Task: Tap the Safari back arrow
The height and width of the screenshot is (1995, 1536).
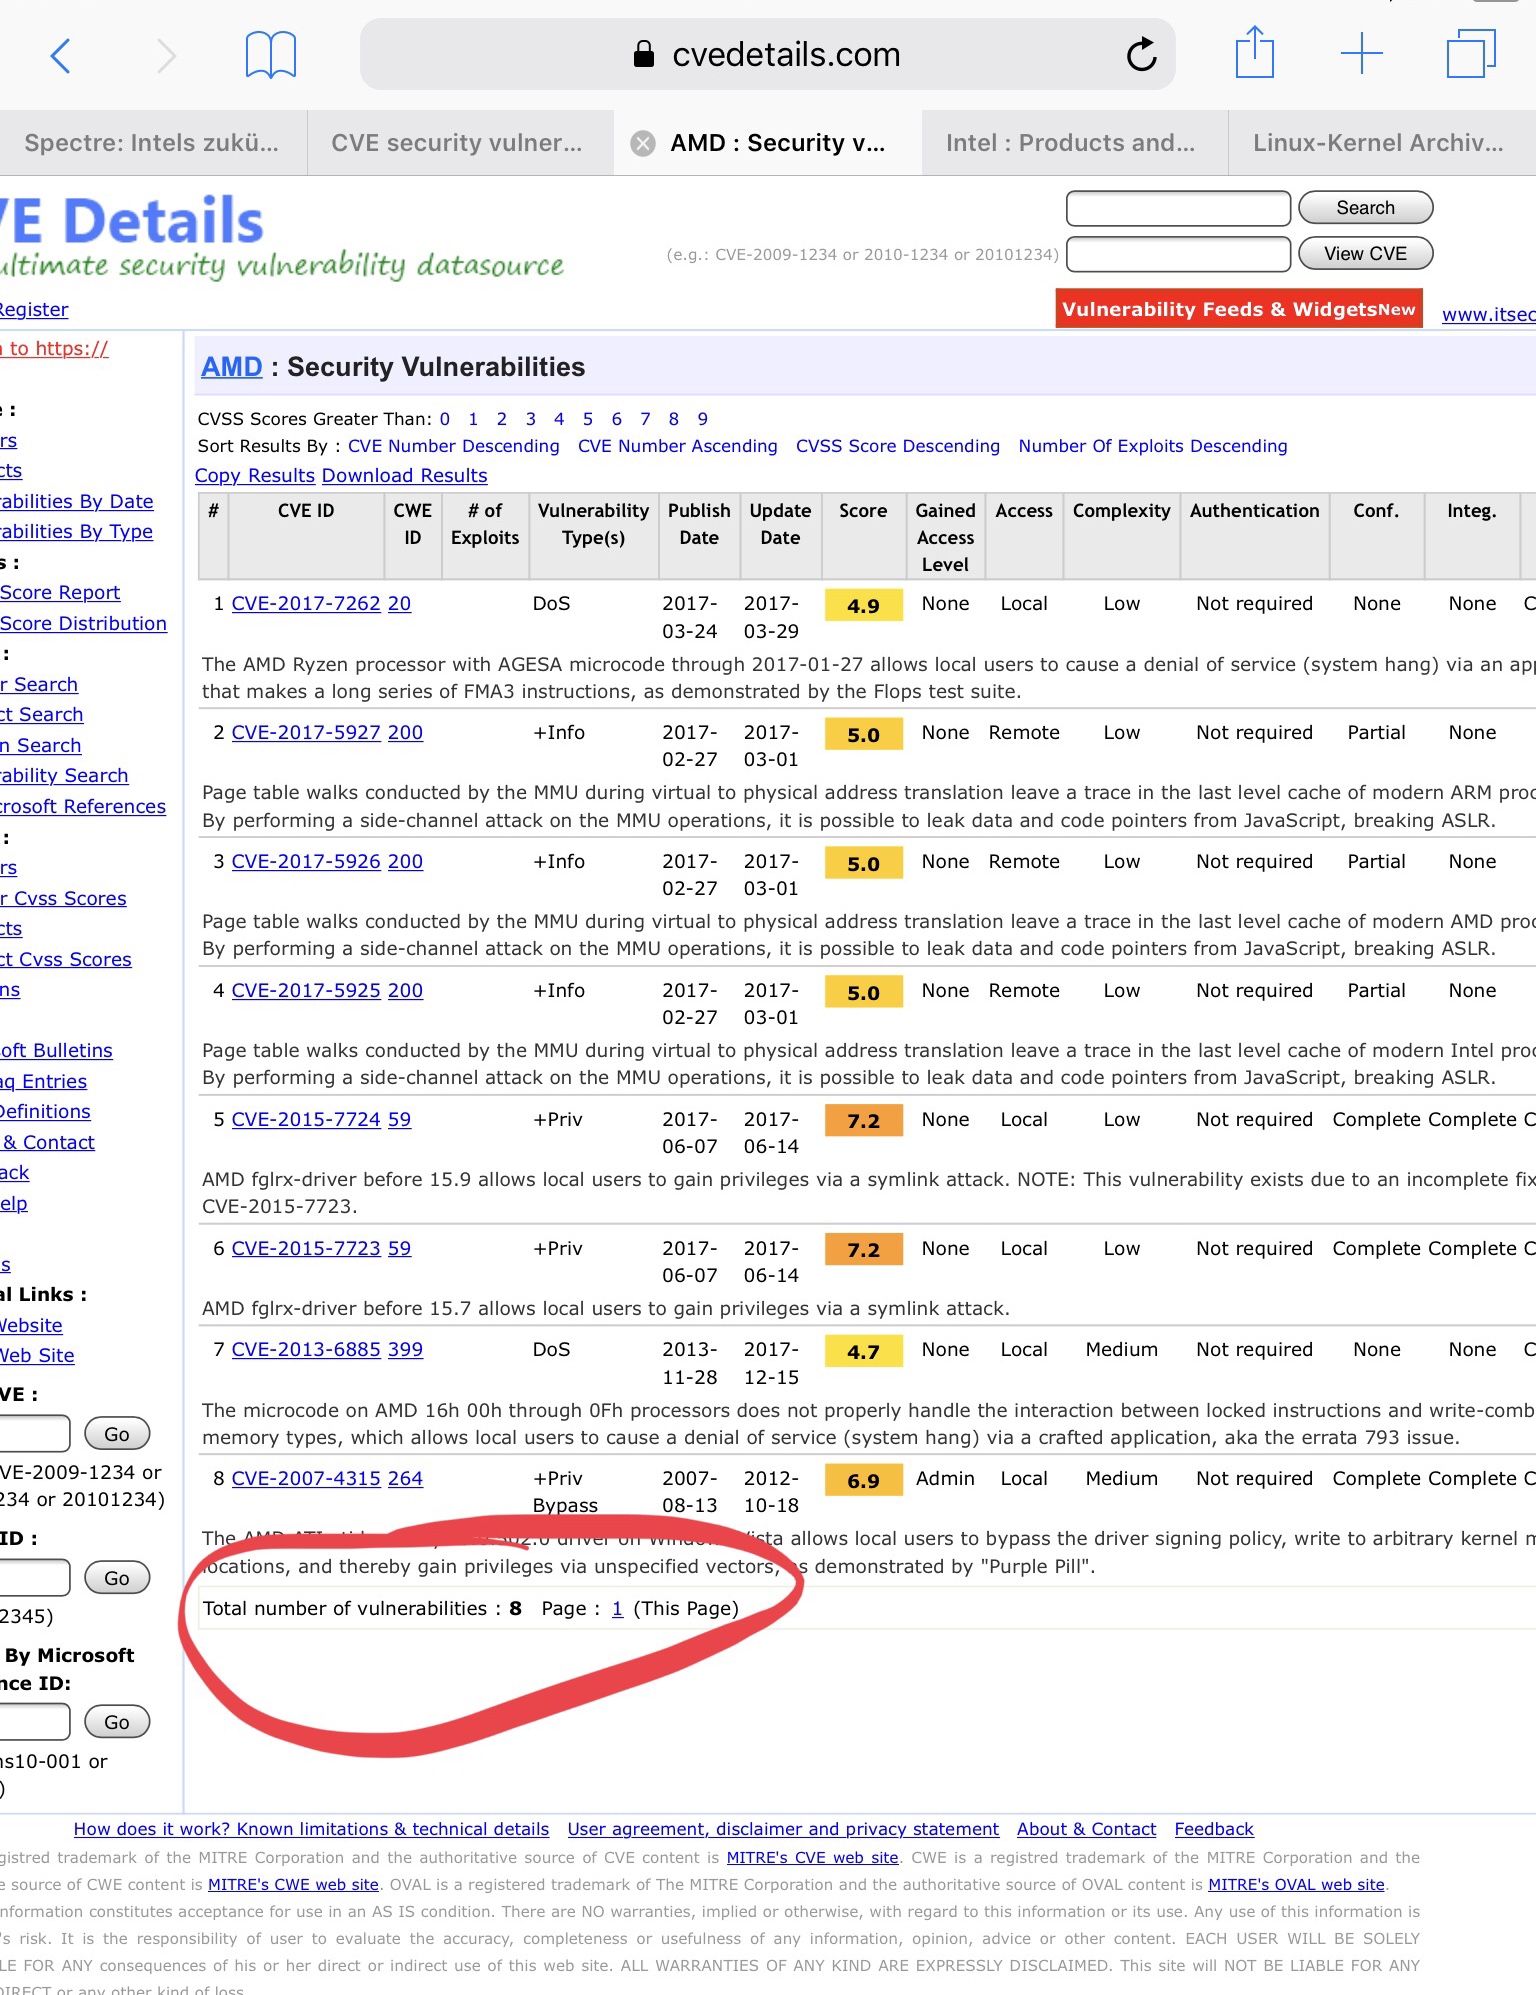Action: [x=61, y=56]
